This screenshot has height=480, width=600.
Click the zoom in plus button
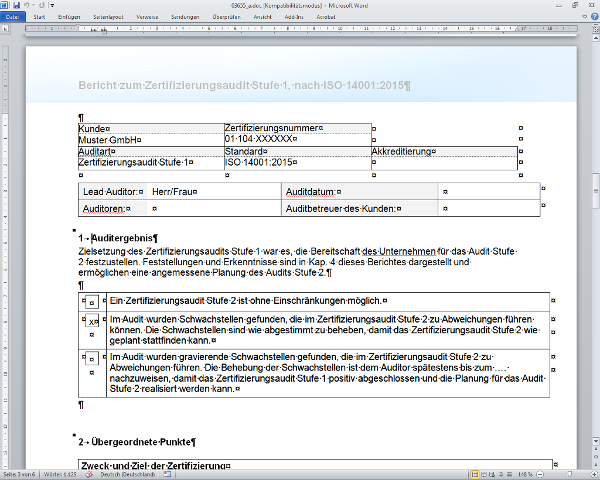pos(593,473)
